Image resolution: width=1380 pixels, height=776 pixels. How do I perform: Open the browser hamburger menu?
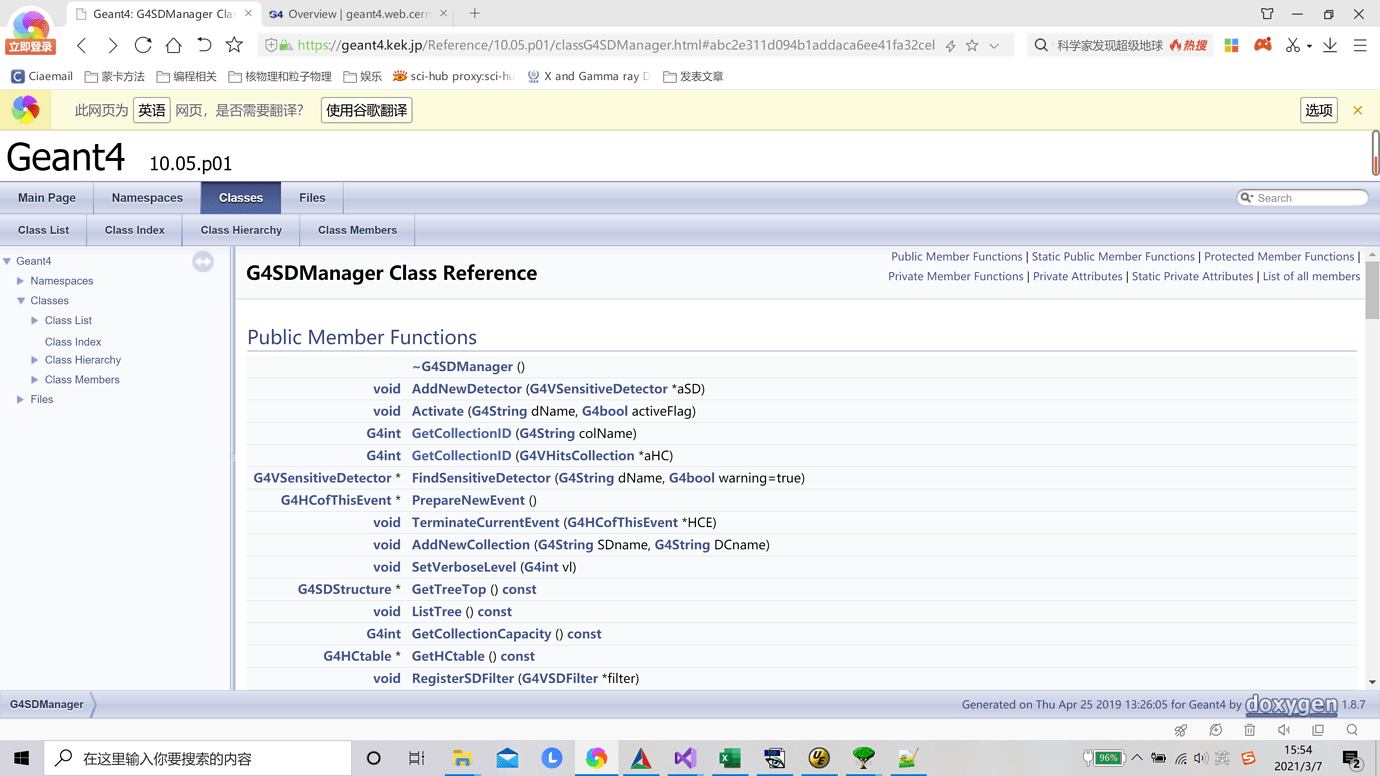[x=1360, y=45]
